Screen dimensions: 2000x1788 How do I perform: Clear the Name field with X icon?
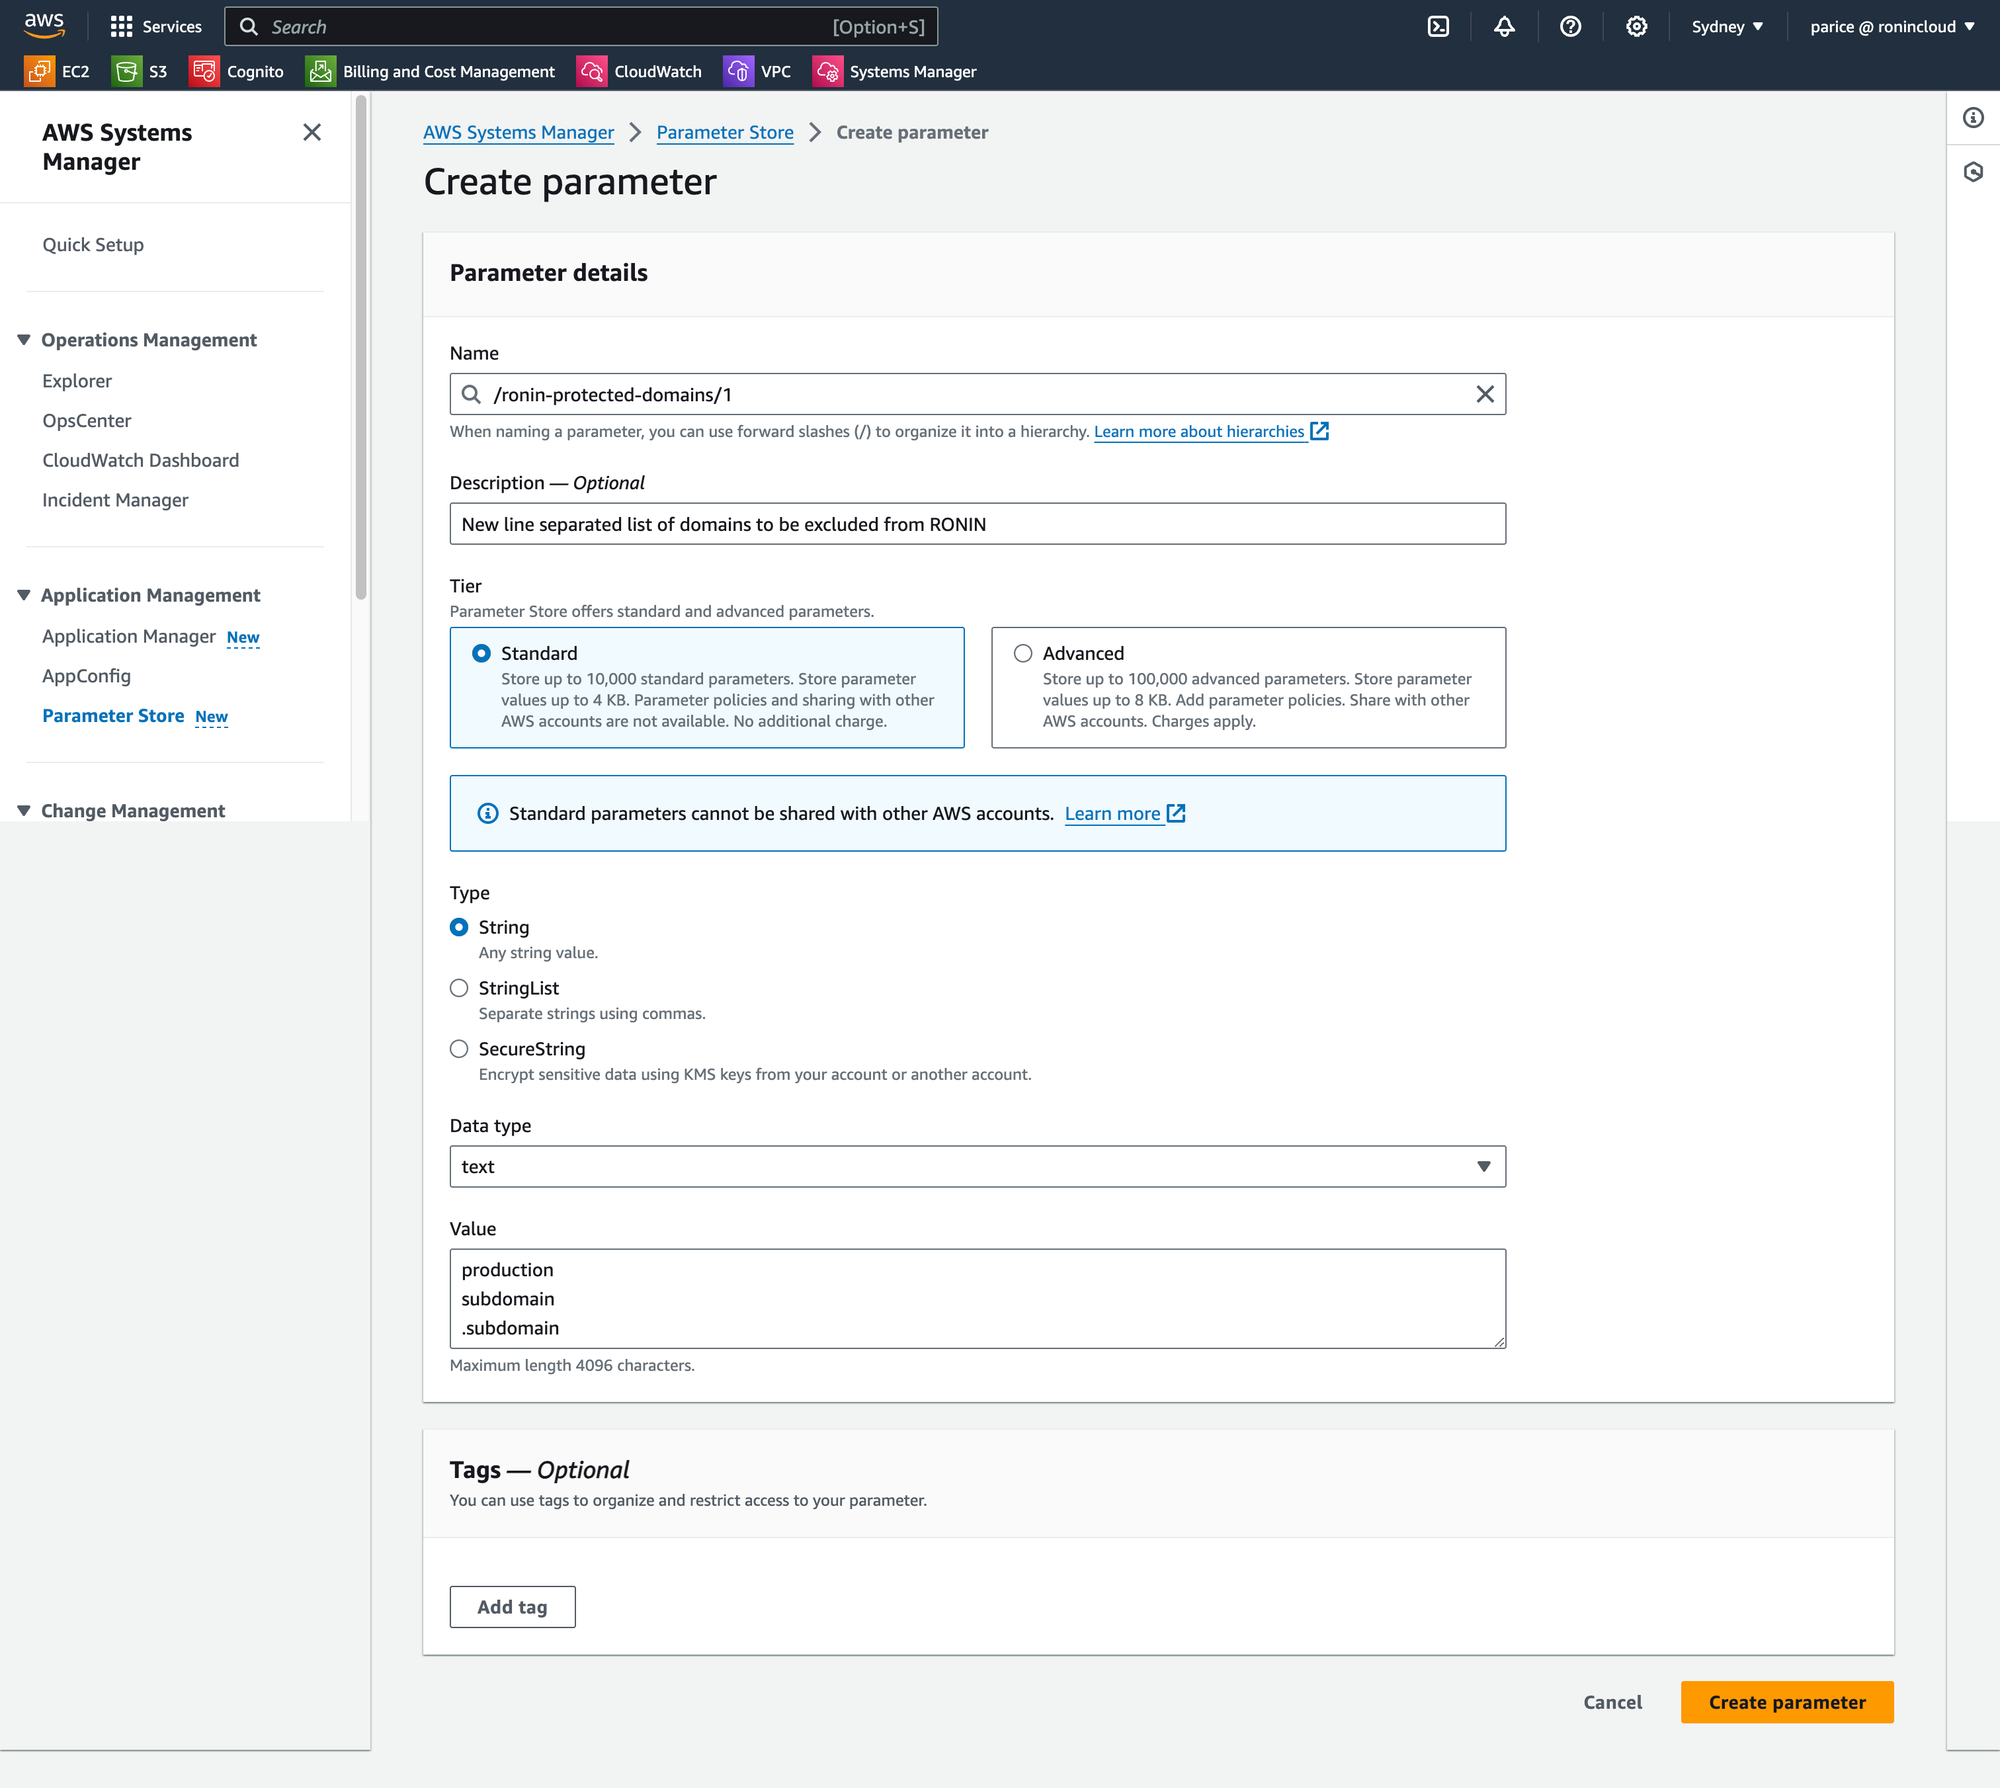(x=1485, y=394)
